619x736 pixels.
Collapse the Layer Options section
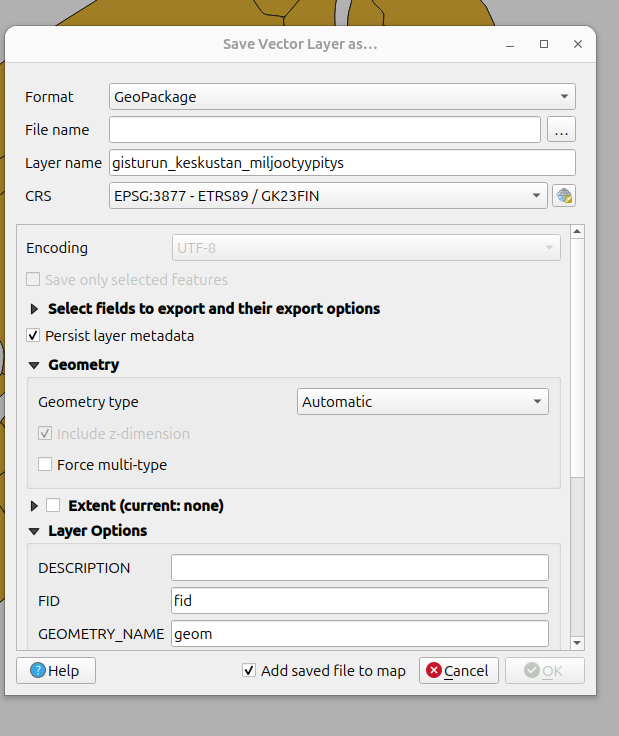pos(35,531)
